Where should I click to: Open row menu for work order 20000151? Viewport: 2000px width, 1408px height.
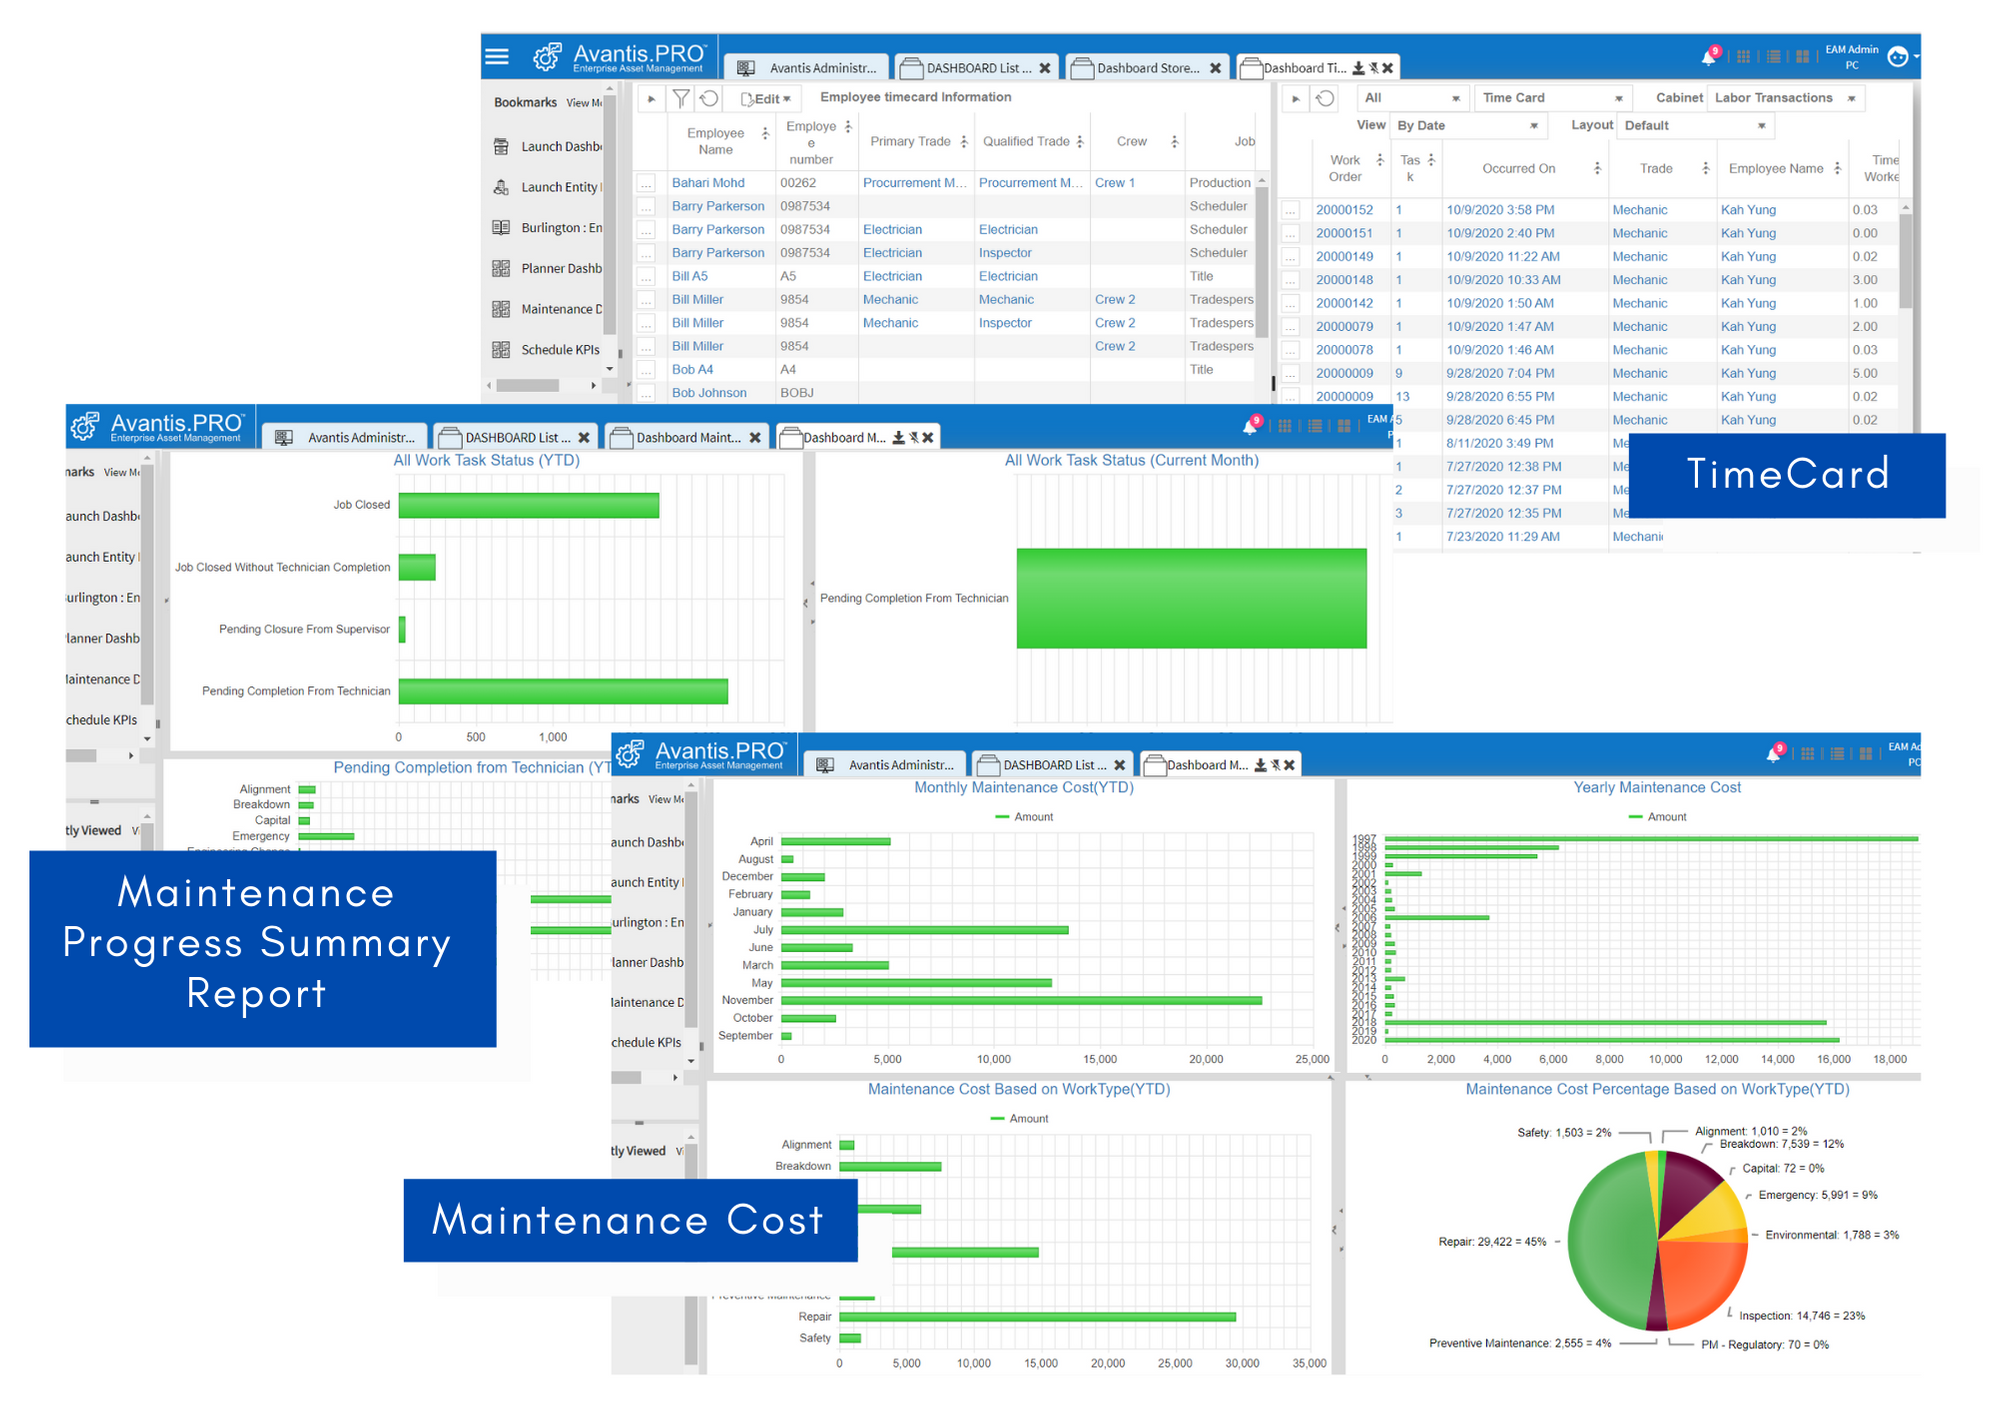[x=1291, y=234]
